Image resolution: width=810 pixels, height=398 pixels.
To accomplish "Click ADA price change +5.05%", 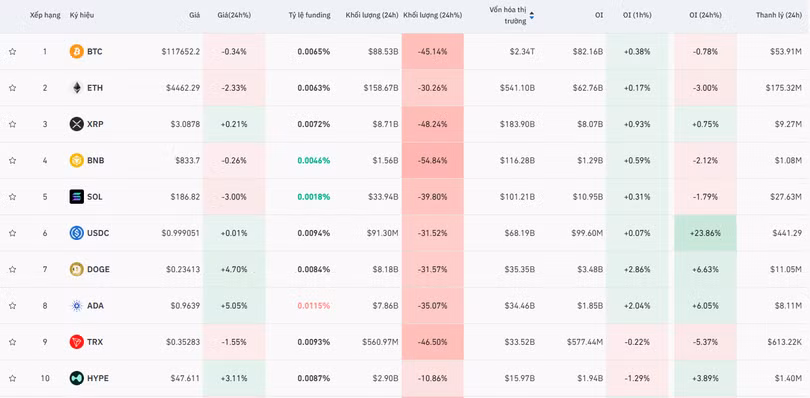I will [234, 305].
